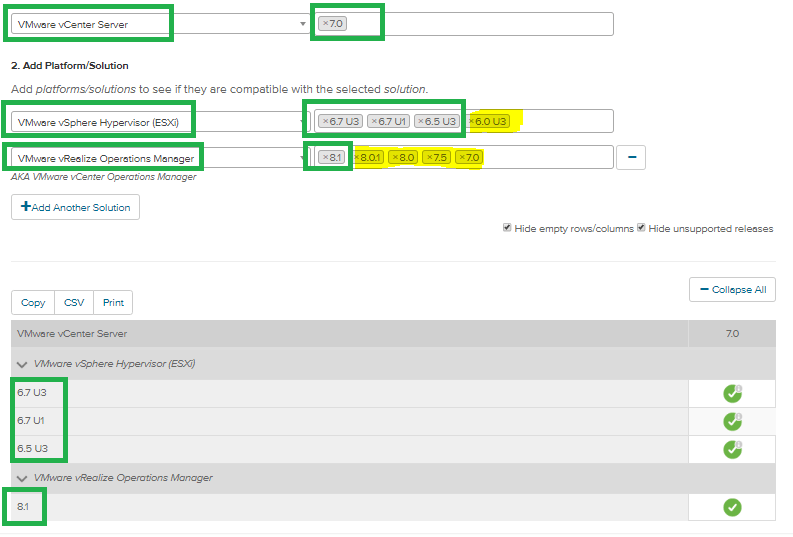Click Add Another Solution

pos(75,207)
